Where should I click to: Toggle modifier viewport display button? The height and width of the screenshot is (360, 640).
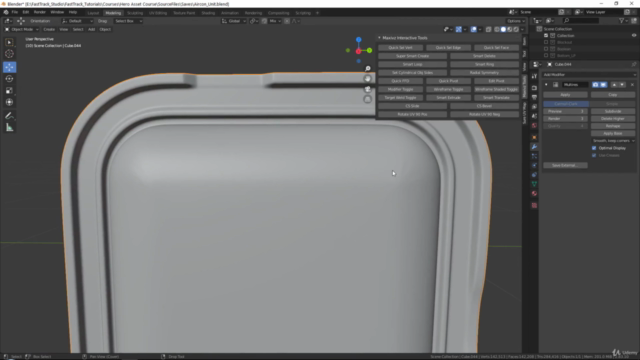pyautogui.click(x=603, y=85)
